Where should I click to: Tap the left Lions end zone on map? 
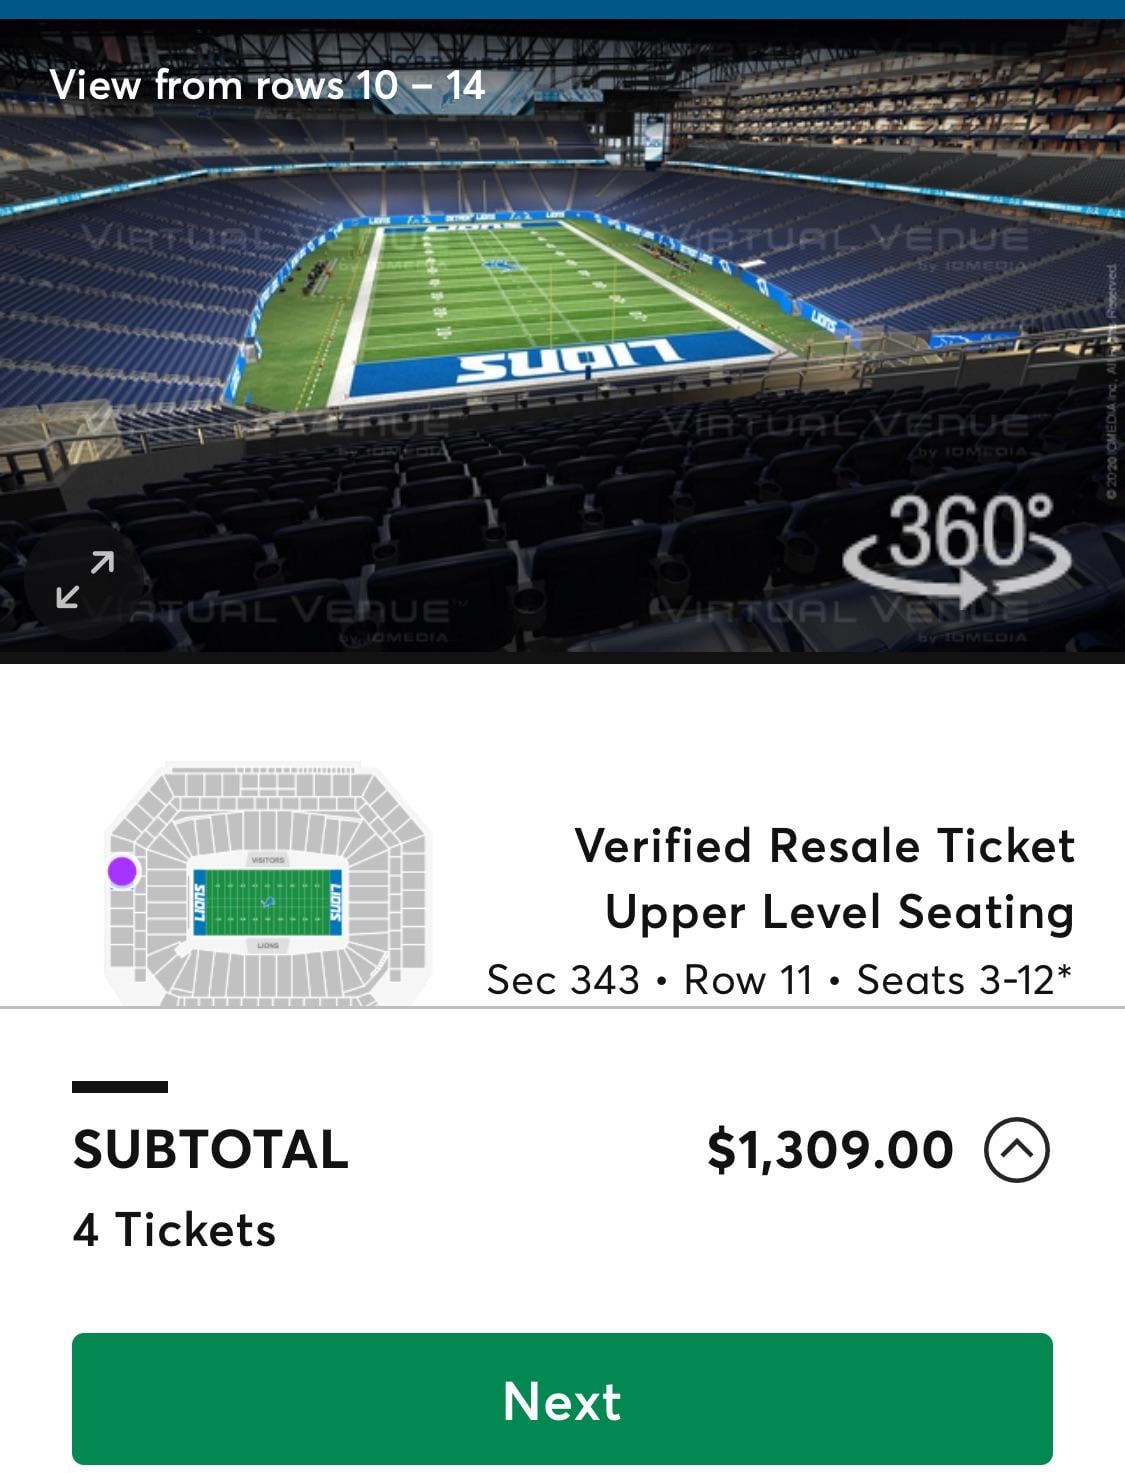[199, 903]
